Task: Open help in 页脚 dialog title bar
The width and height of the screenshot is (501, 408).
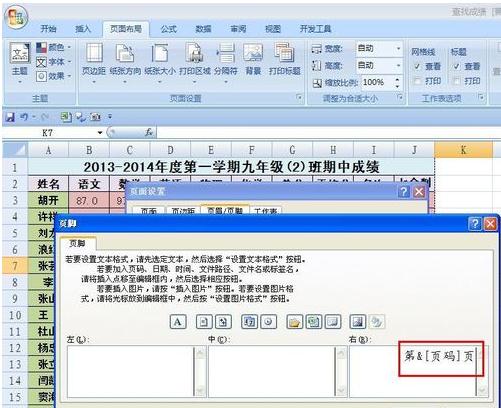Action: [x=475, y=224]
